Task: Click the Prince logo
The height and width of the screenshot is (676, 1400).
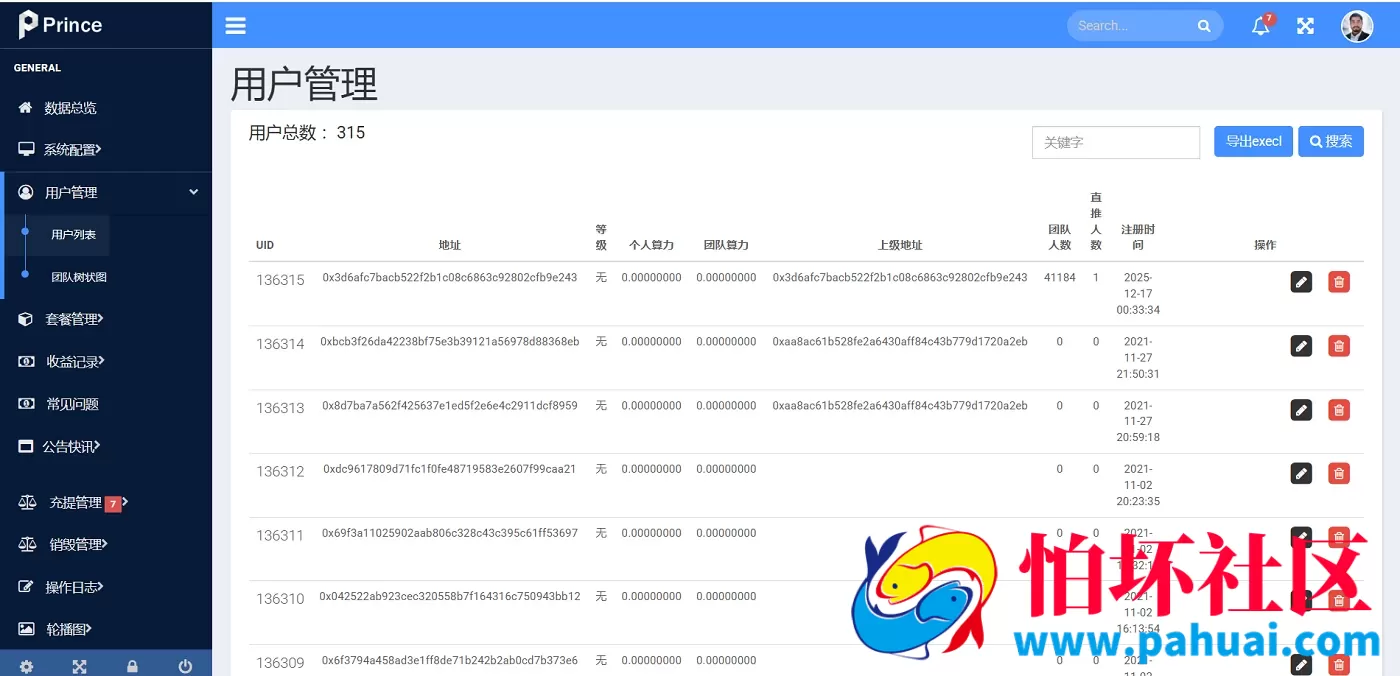Action: tap(60, 25)
